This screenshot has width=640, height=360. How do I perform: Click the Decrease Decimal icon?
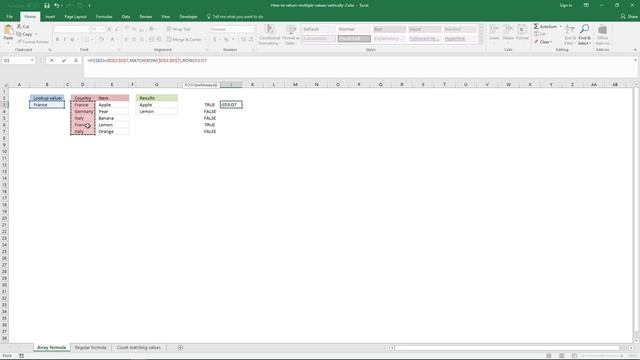pyautogui.click(x=251, y=40)
